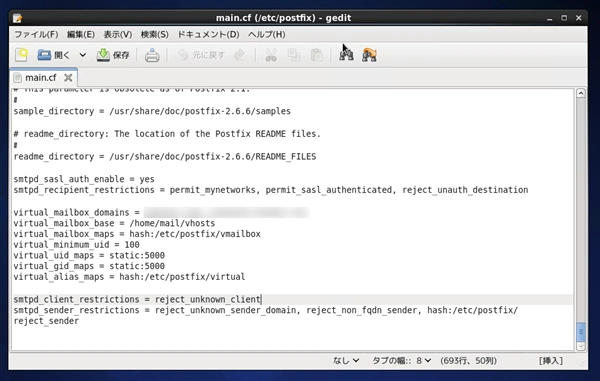Screen dimensions: 600x381
Task: Click the smtpd_client_restrictions line
Action: (137, 299)
